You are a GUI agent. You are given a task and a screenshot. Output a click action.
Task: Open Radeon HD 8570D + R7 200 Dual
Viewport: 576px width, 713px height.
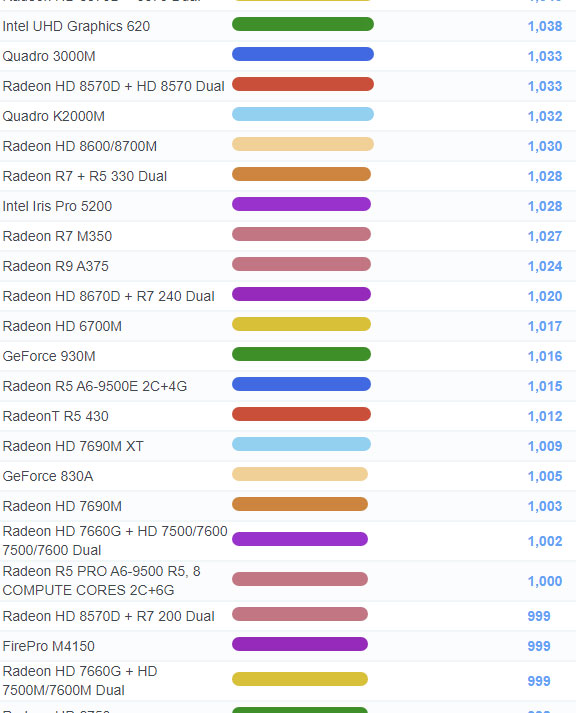point(109,617)
